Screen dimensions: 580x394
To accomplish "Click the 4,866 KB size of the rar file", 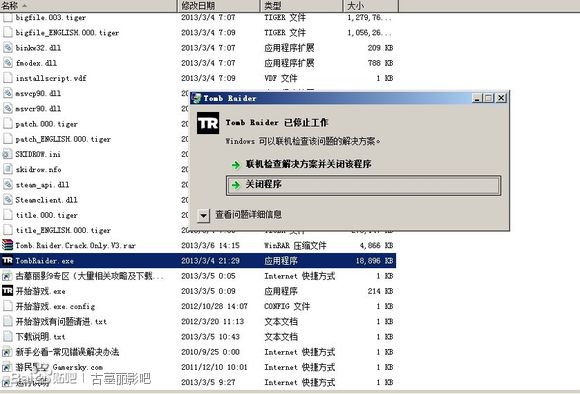I will tap(377, 245).
